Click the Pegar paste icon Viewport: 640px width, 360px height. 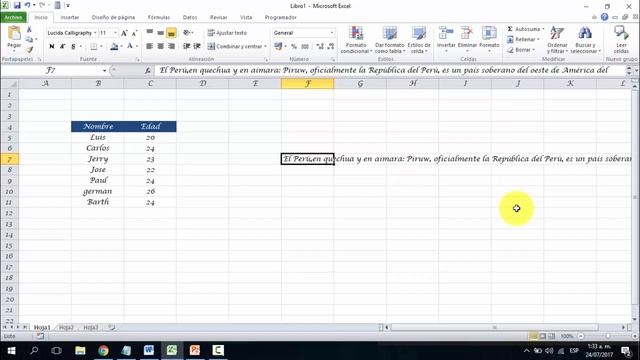(14, 34)
